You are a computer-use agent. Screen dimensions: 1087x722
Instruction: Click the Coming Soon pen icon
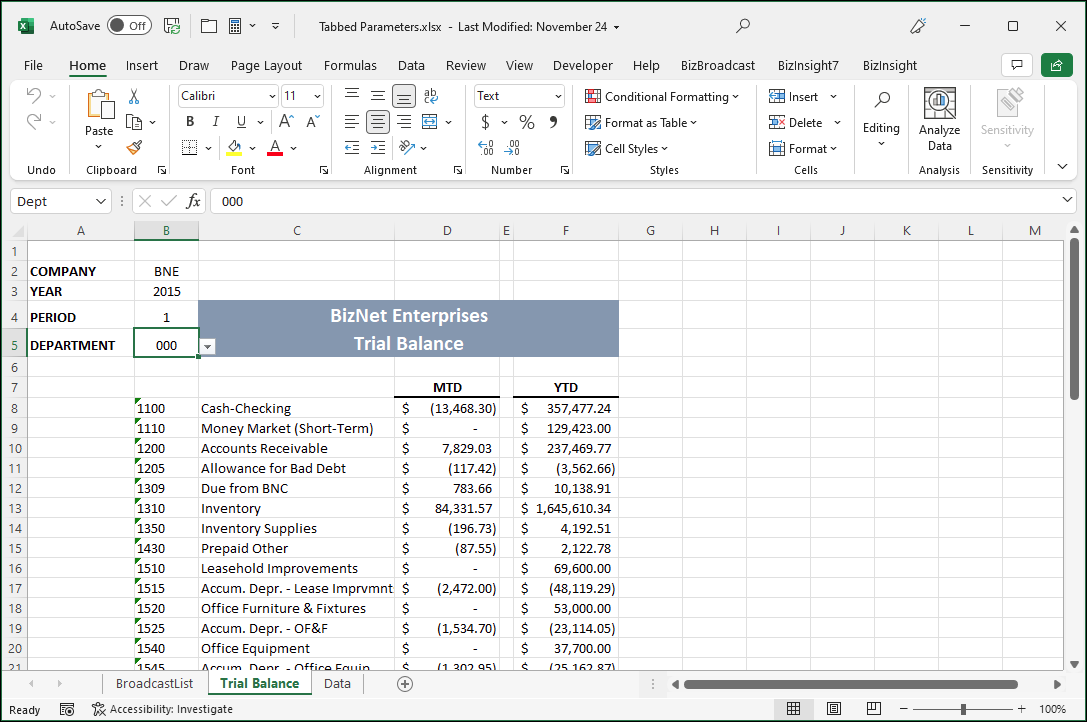[918, 26]
